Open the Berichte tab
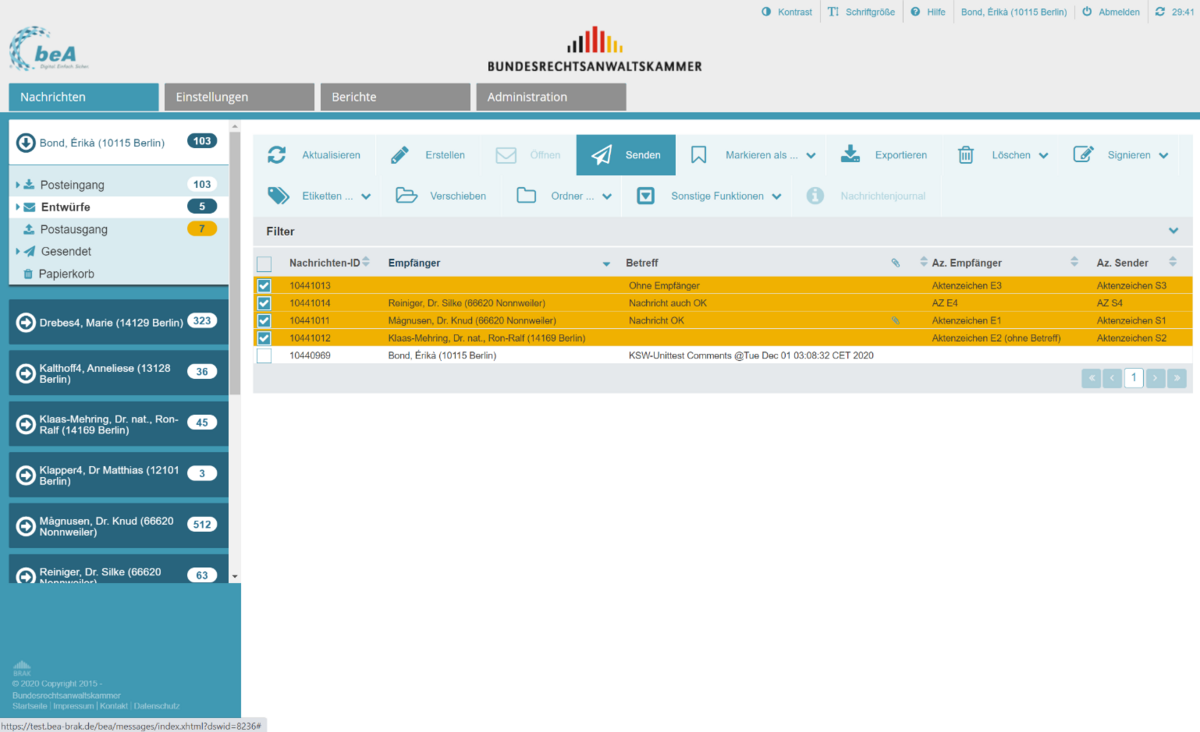The image size is (1200, 732). pos(395,97)
